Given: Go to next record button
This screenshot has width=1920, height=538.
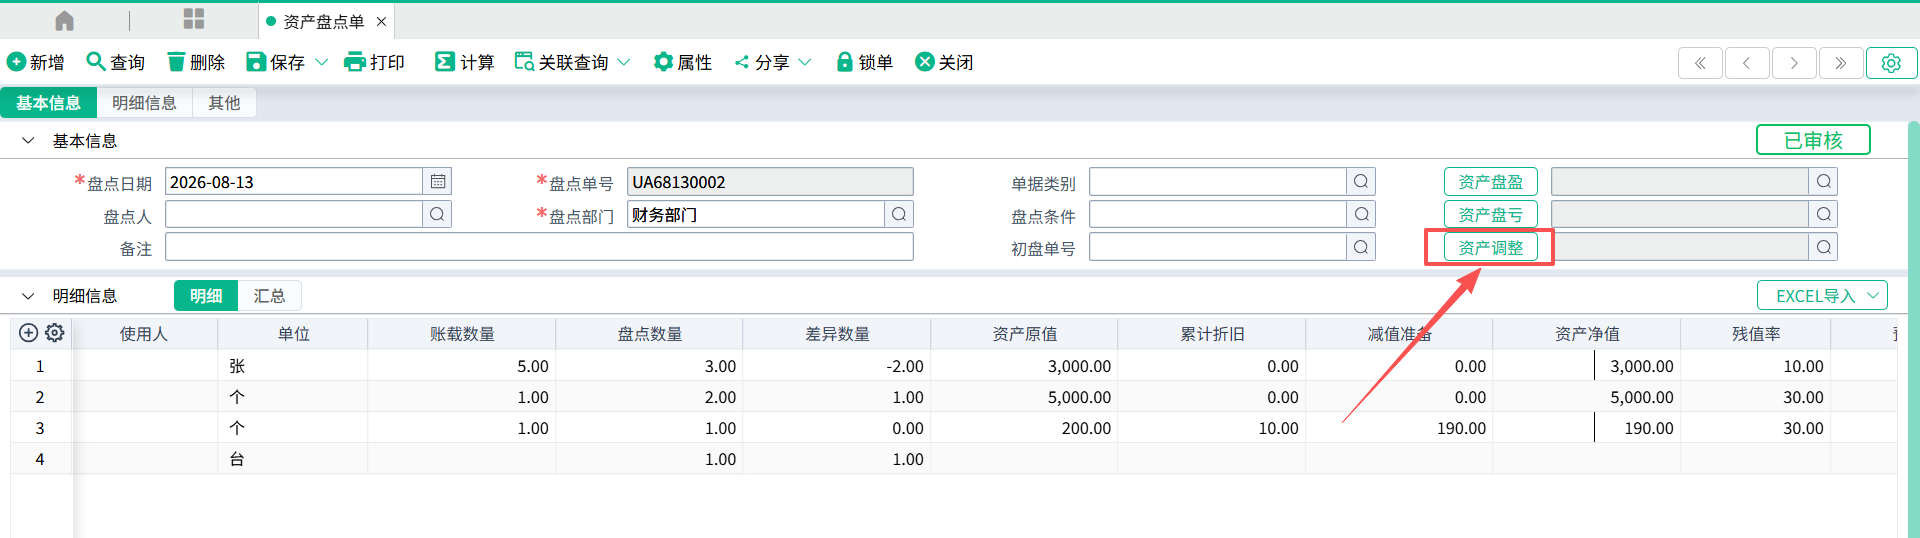Looking at the screenshot, I should click(1794, 63).
